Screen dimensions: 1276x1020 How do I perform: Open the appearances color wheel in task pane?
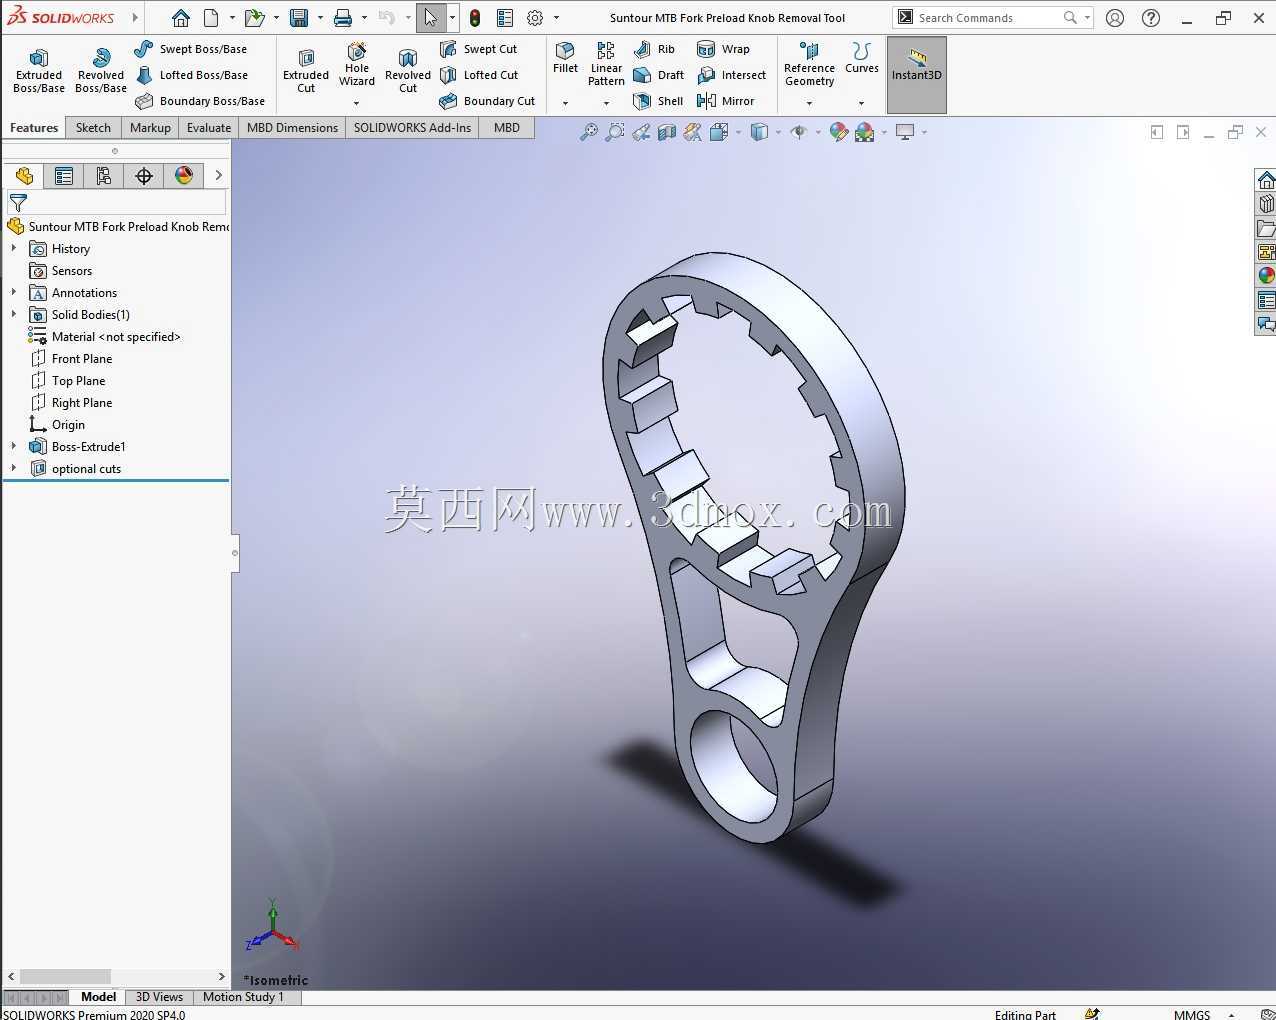(x=1266, y=276)
